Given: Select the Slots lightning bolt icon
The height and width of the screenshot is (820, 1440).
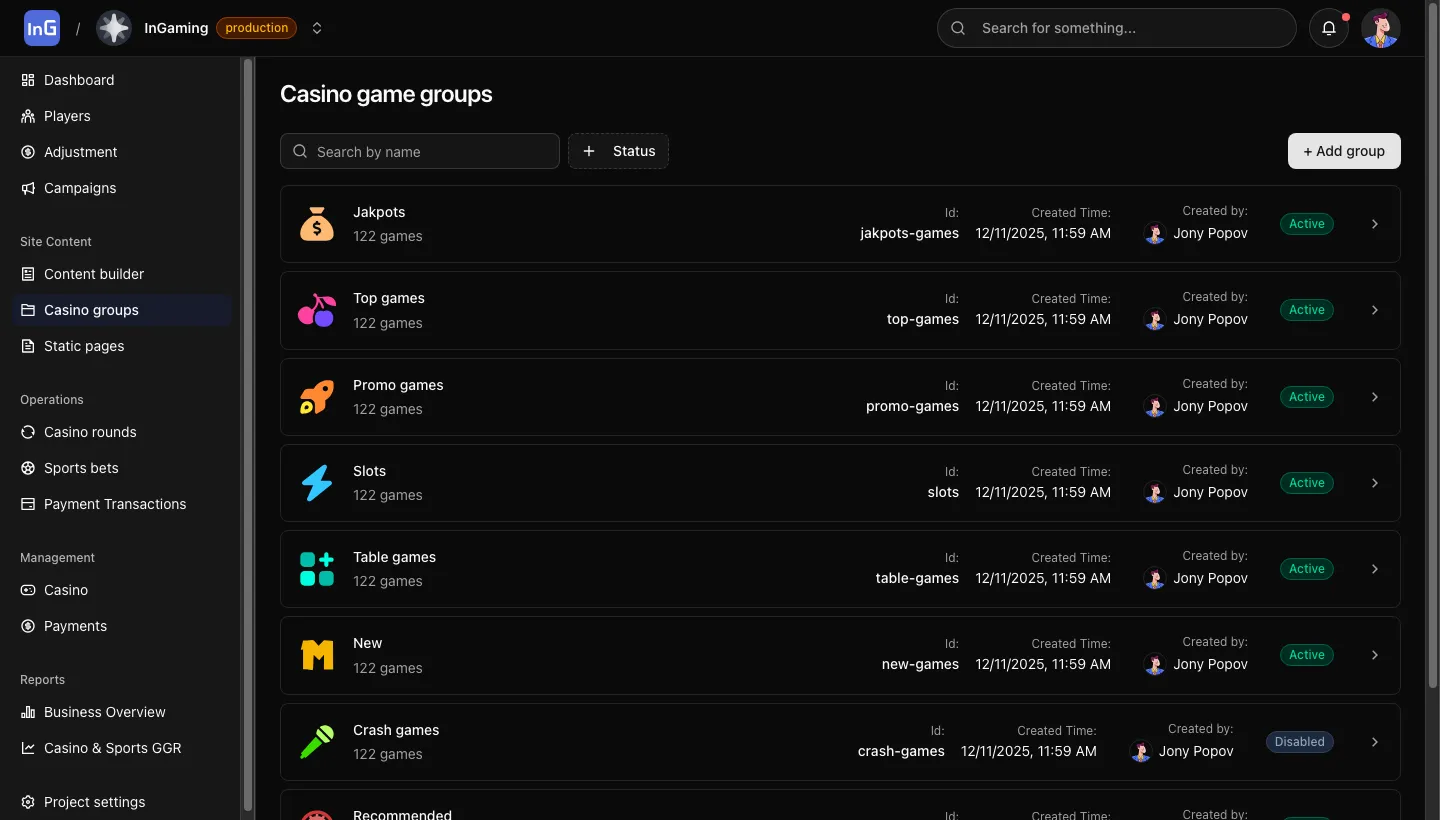Looking at the screenshot, I should (316, 483).
